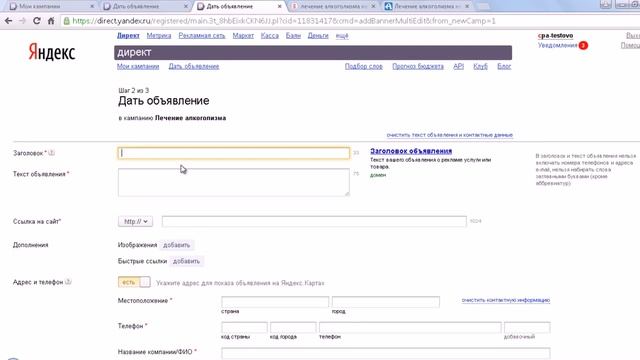Close the active Дать объявление tab

point(280,7)
